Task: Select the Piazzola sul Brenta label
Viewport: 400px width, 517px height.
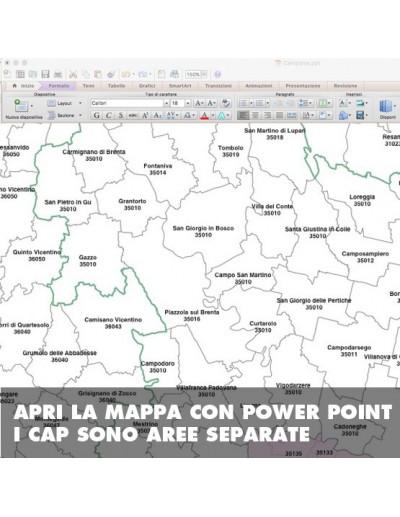Action: coord(192,315)
